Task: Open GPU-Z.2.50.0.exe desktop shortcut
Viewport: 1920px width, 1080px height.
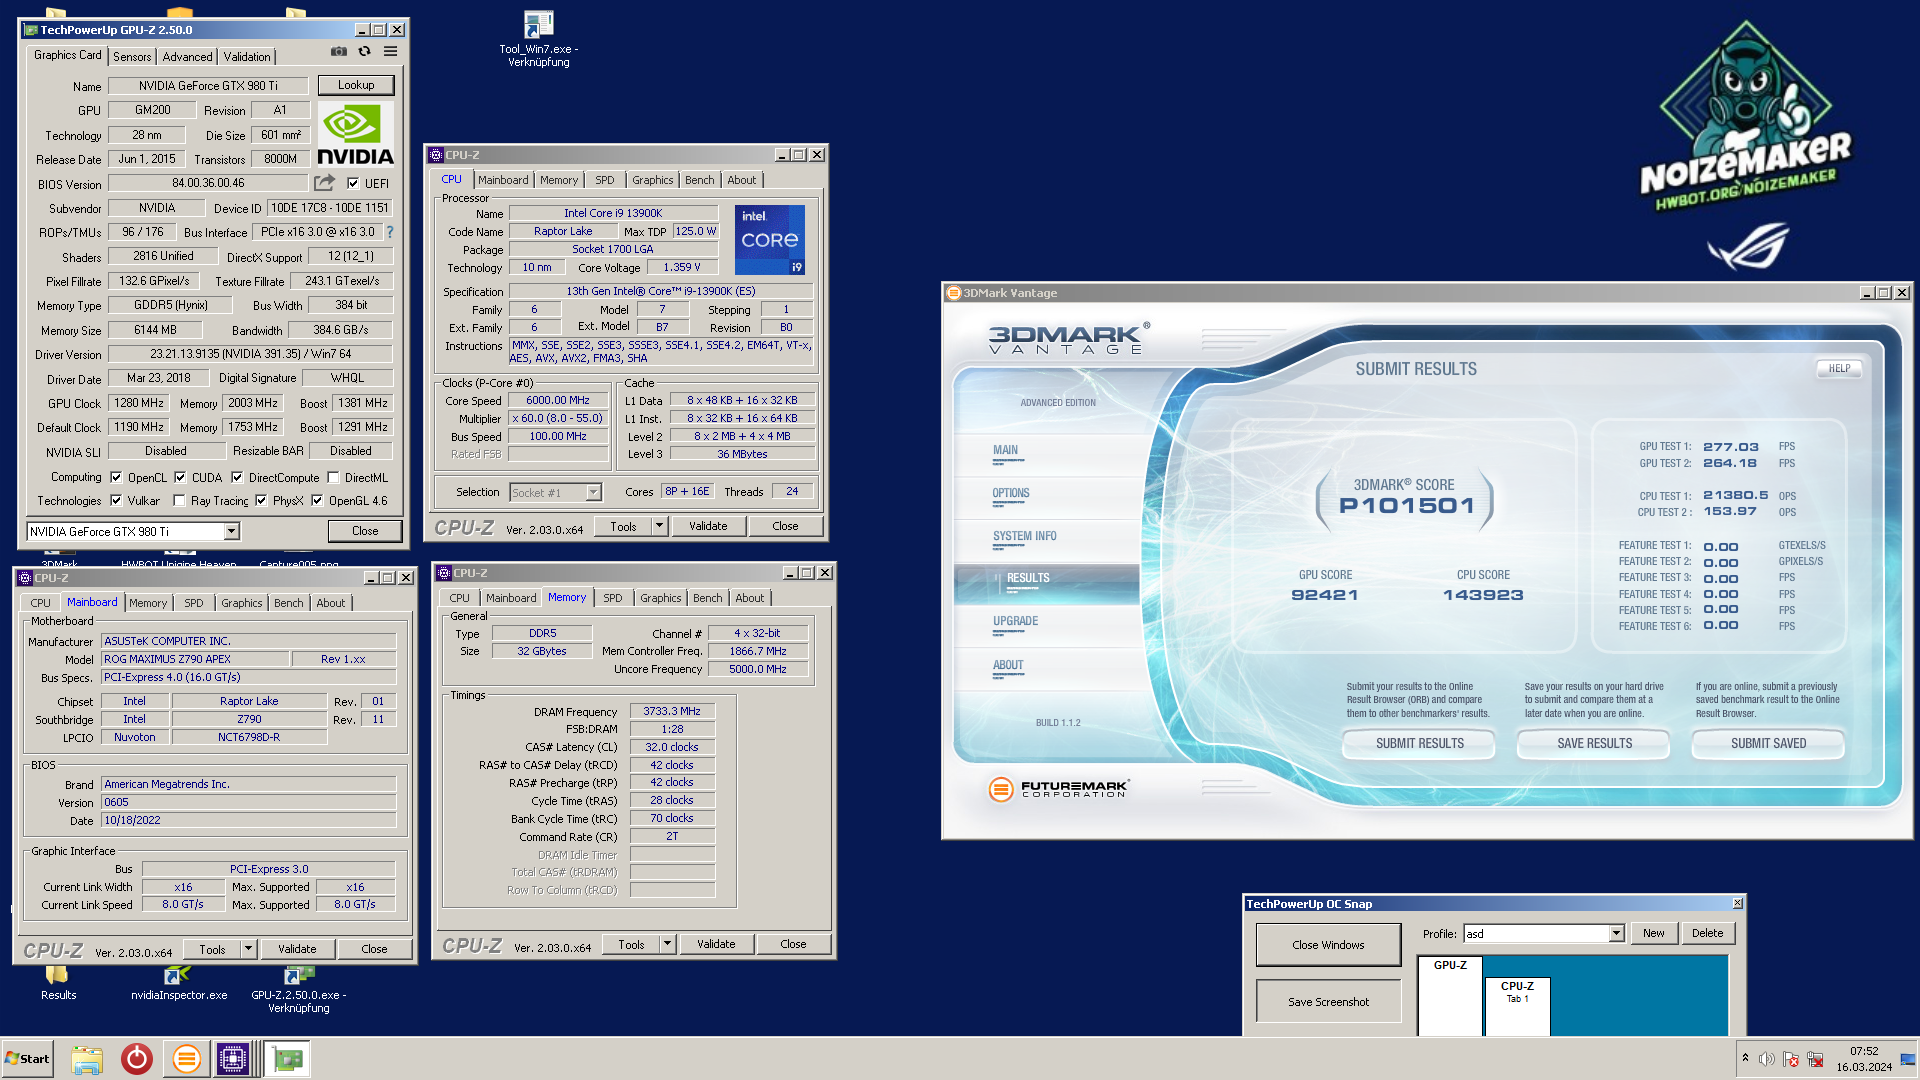Action: 298,989
